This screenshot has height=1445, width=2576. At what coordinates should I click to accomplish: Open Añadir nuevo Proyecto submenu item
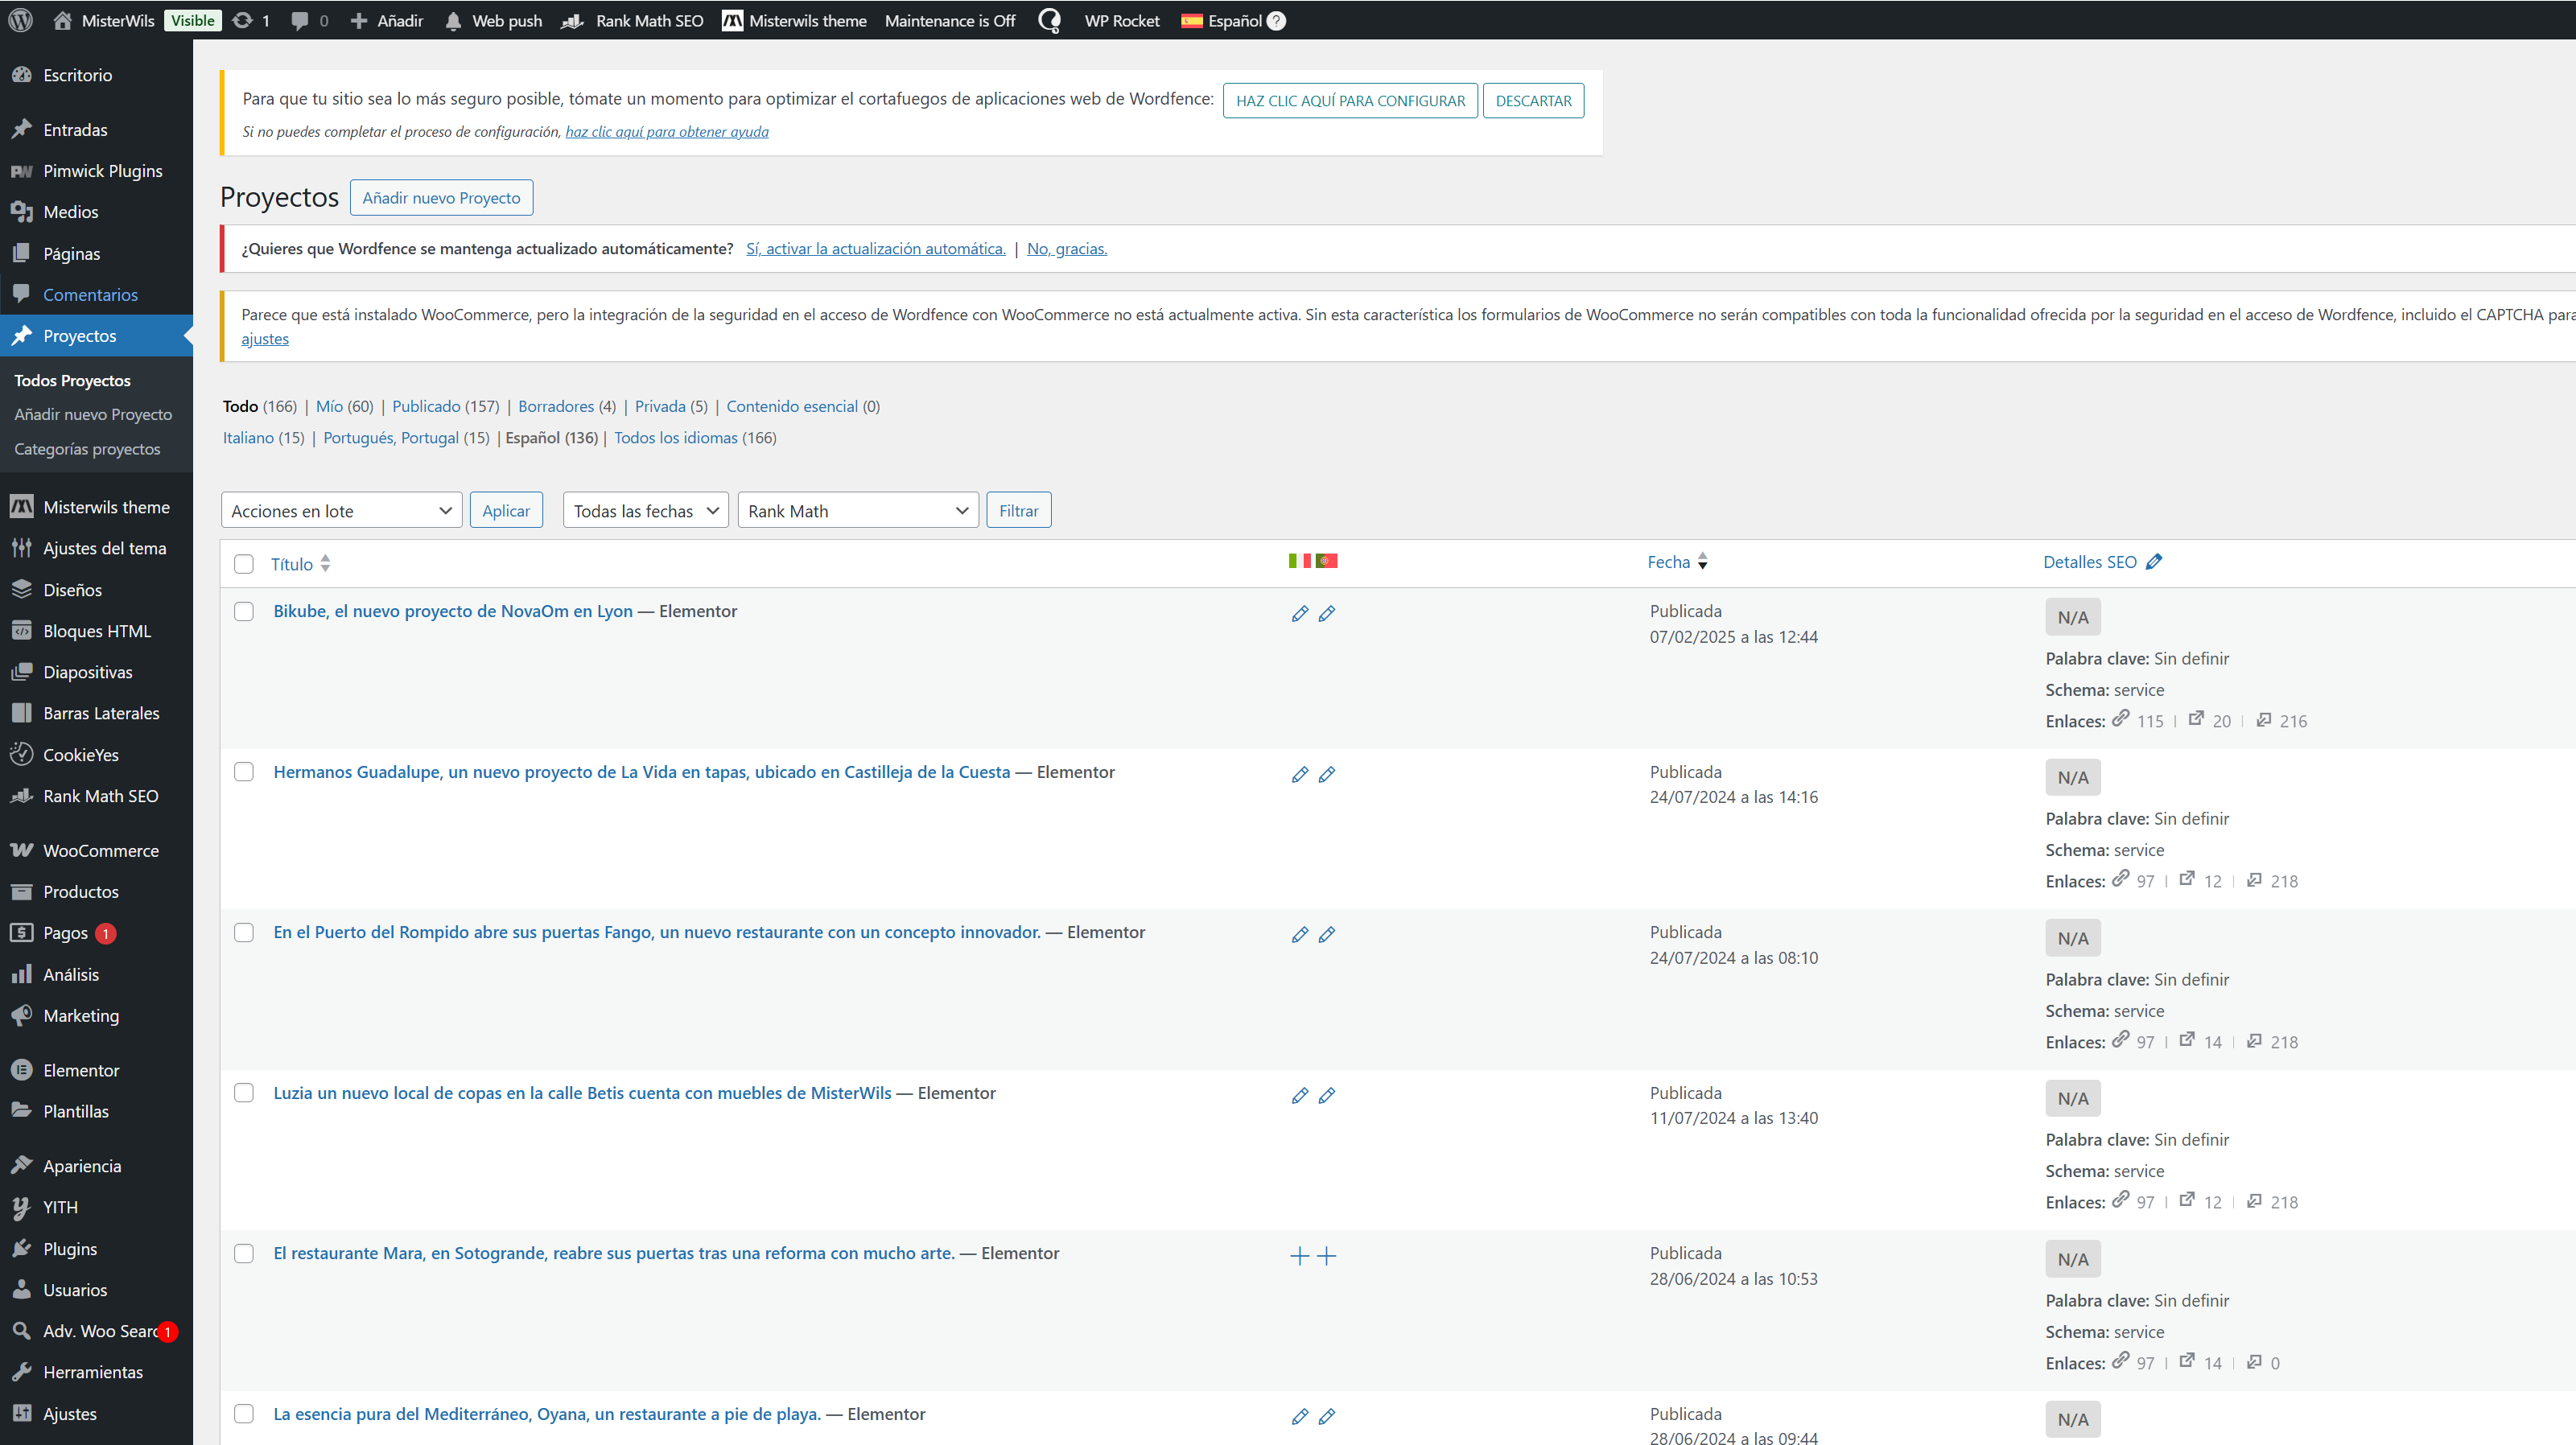93,414
